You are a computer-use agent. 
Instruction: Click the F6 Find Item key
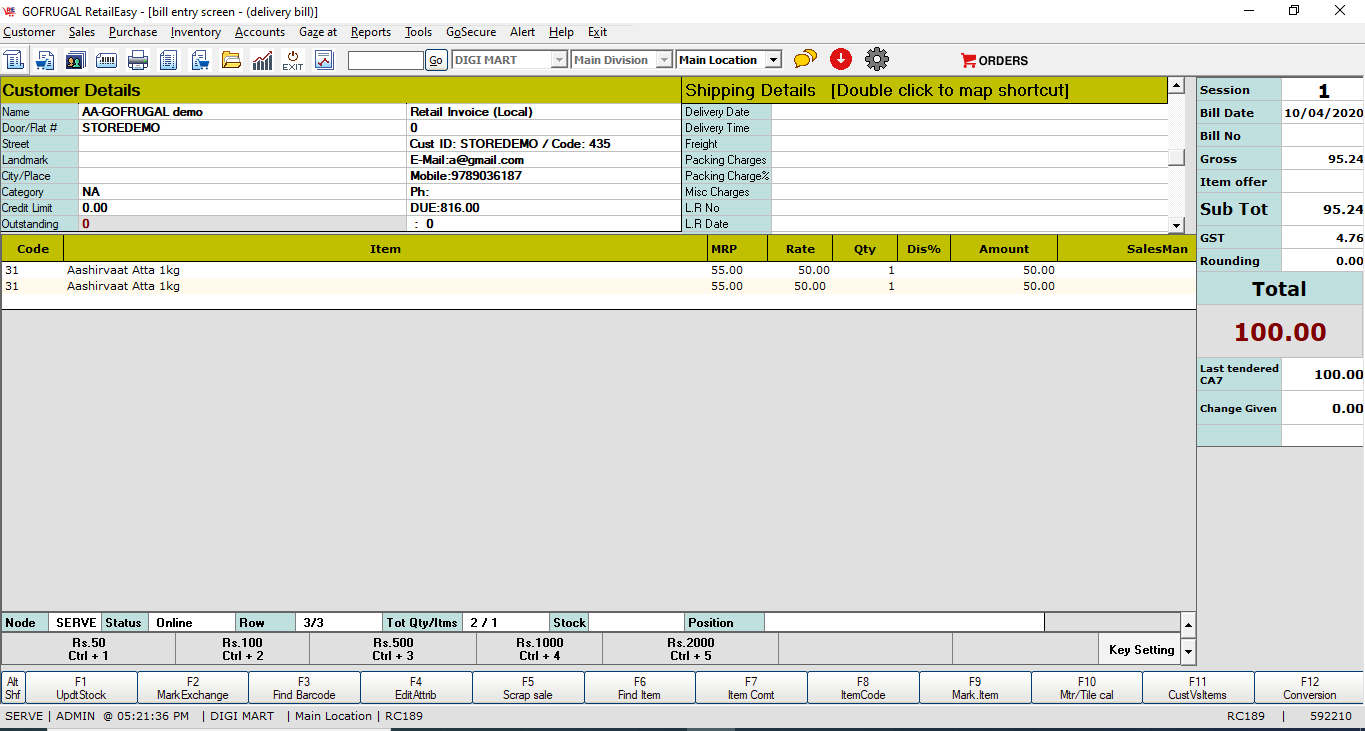click(x=639, y=688)
